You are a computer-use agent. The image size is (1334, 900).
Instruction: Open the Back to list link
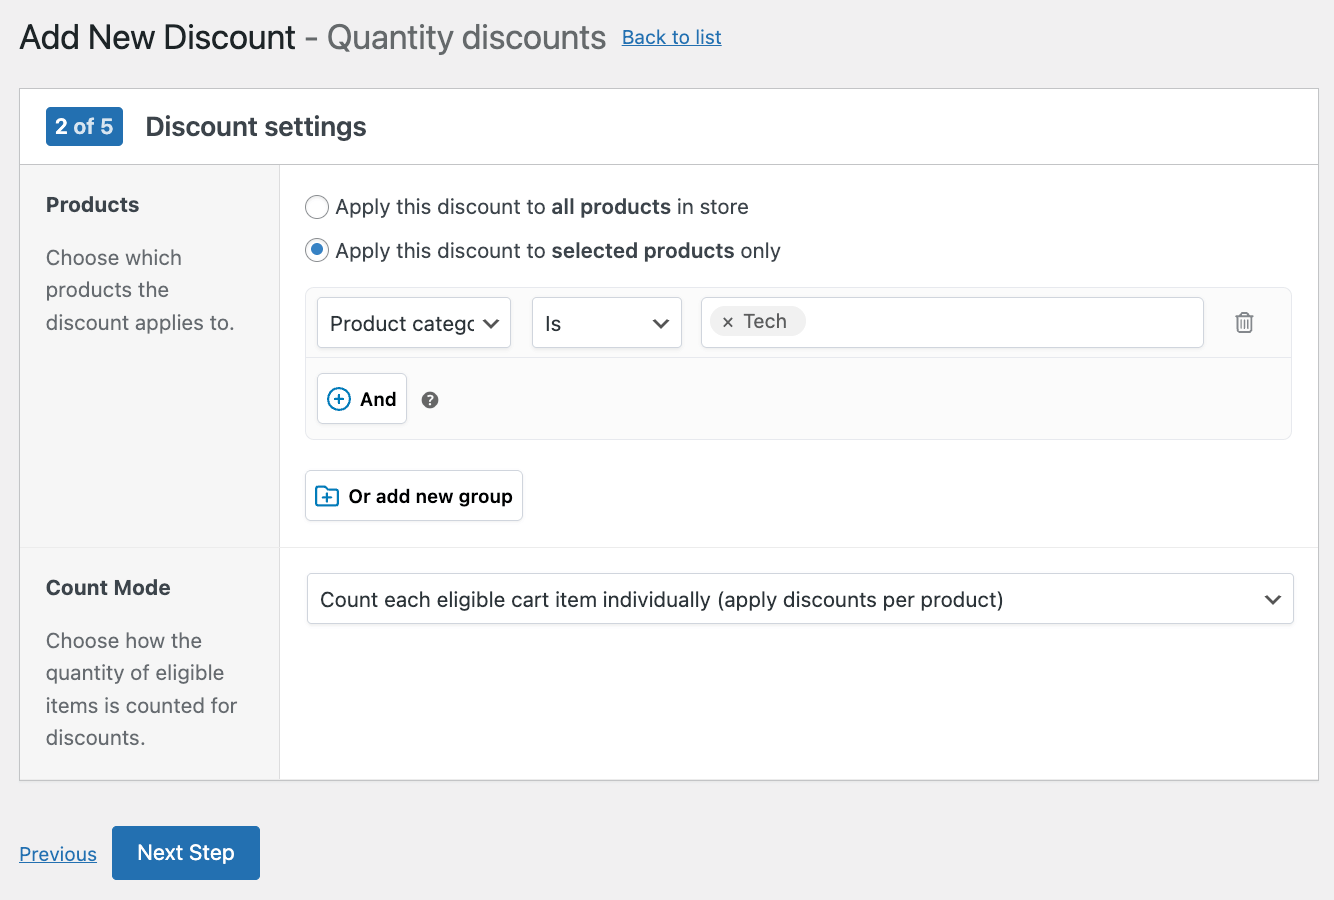tap(671, 37)
